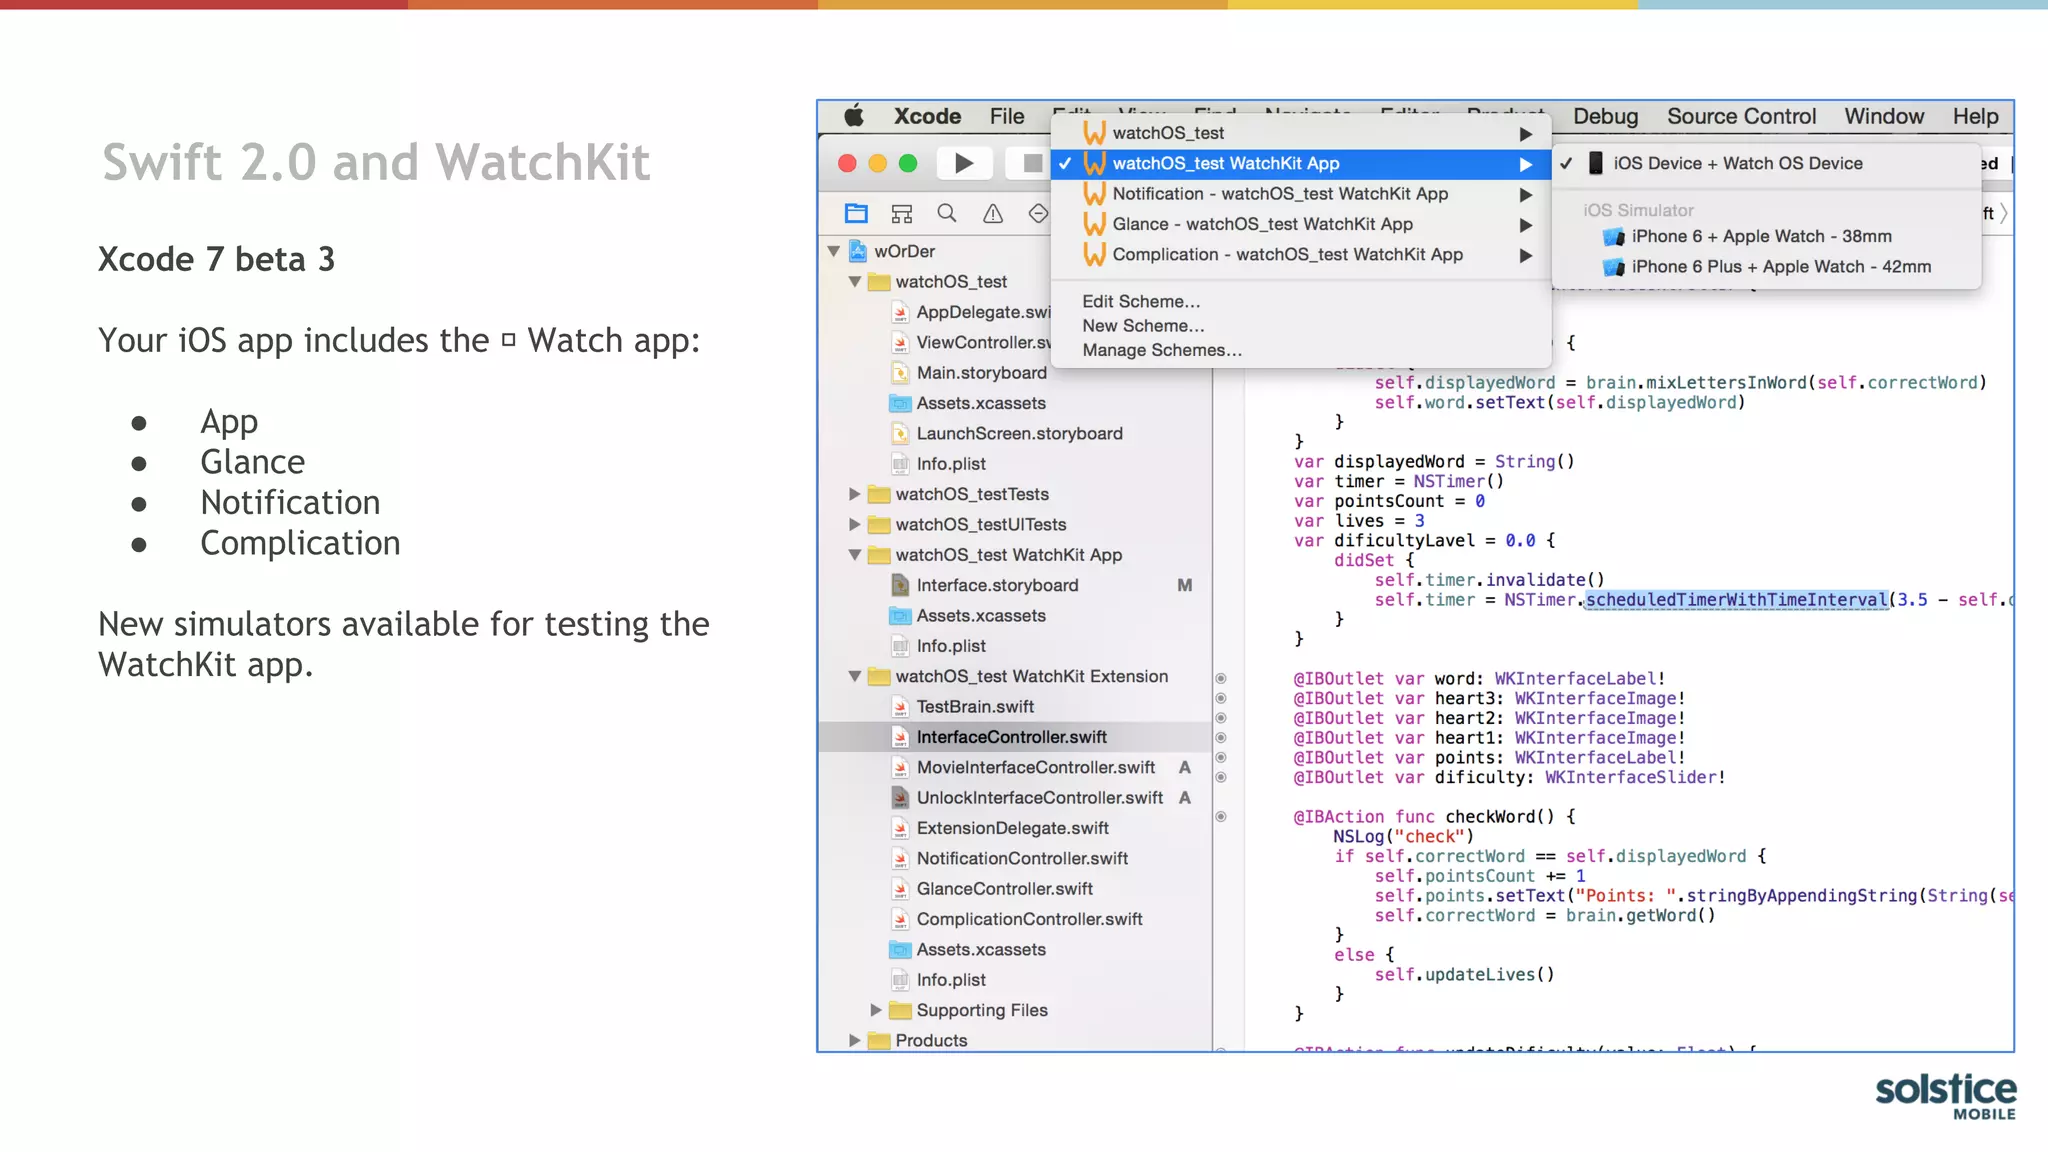2048x1152 pixels.
Task: Click the iOS Device phone icon
Action: [x=1596, y=163]
